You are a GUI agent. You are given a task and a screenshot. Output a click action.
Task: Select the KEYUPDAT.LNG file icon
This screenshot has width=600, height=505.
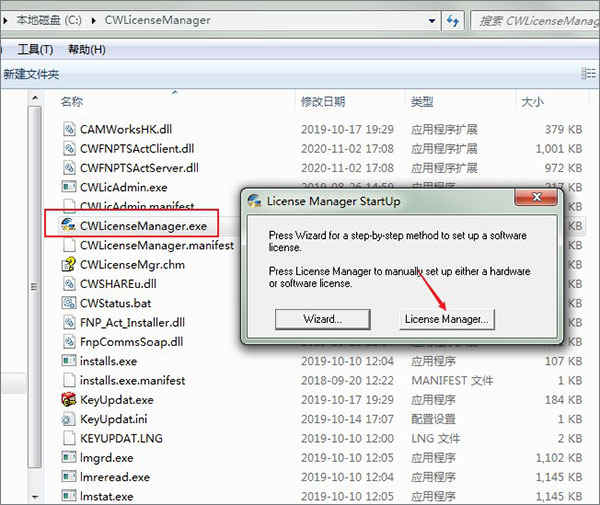point(69,438)
